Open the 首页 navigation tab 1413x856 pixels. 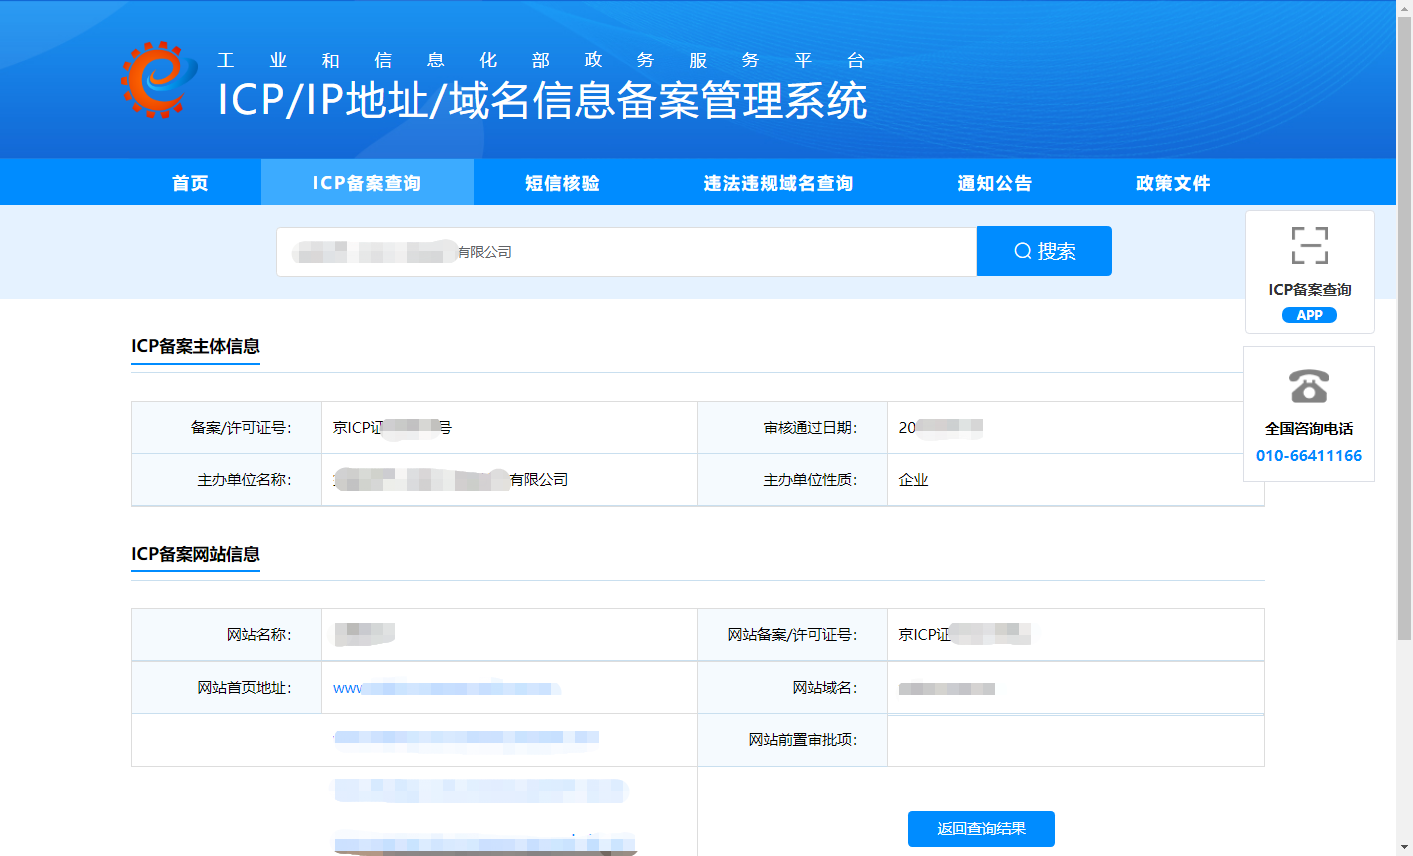pos(190,183)
